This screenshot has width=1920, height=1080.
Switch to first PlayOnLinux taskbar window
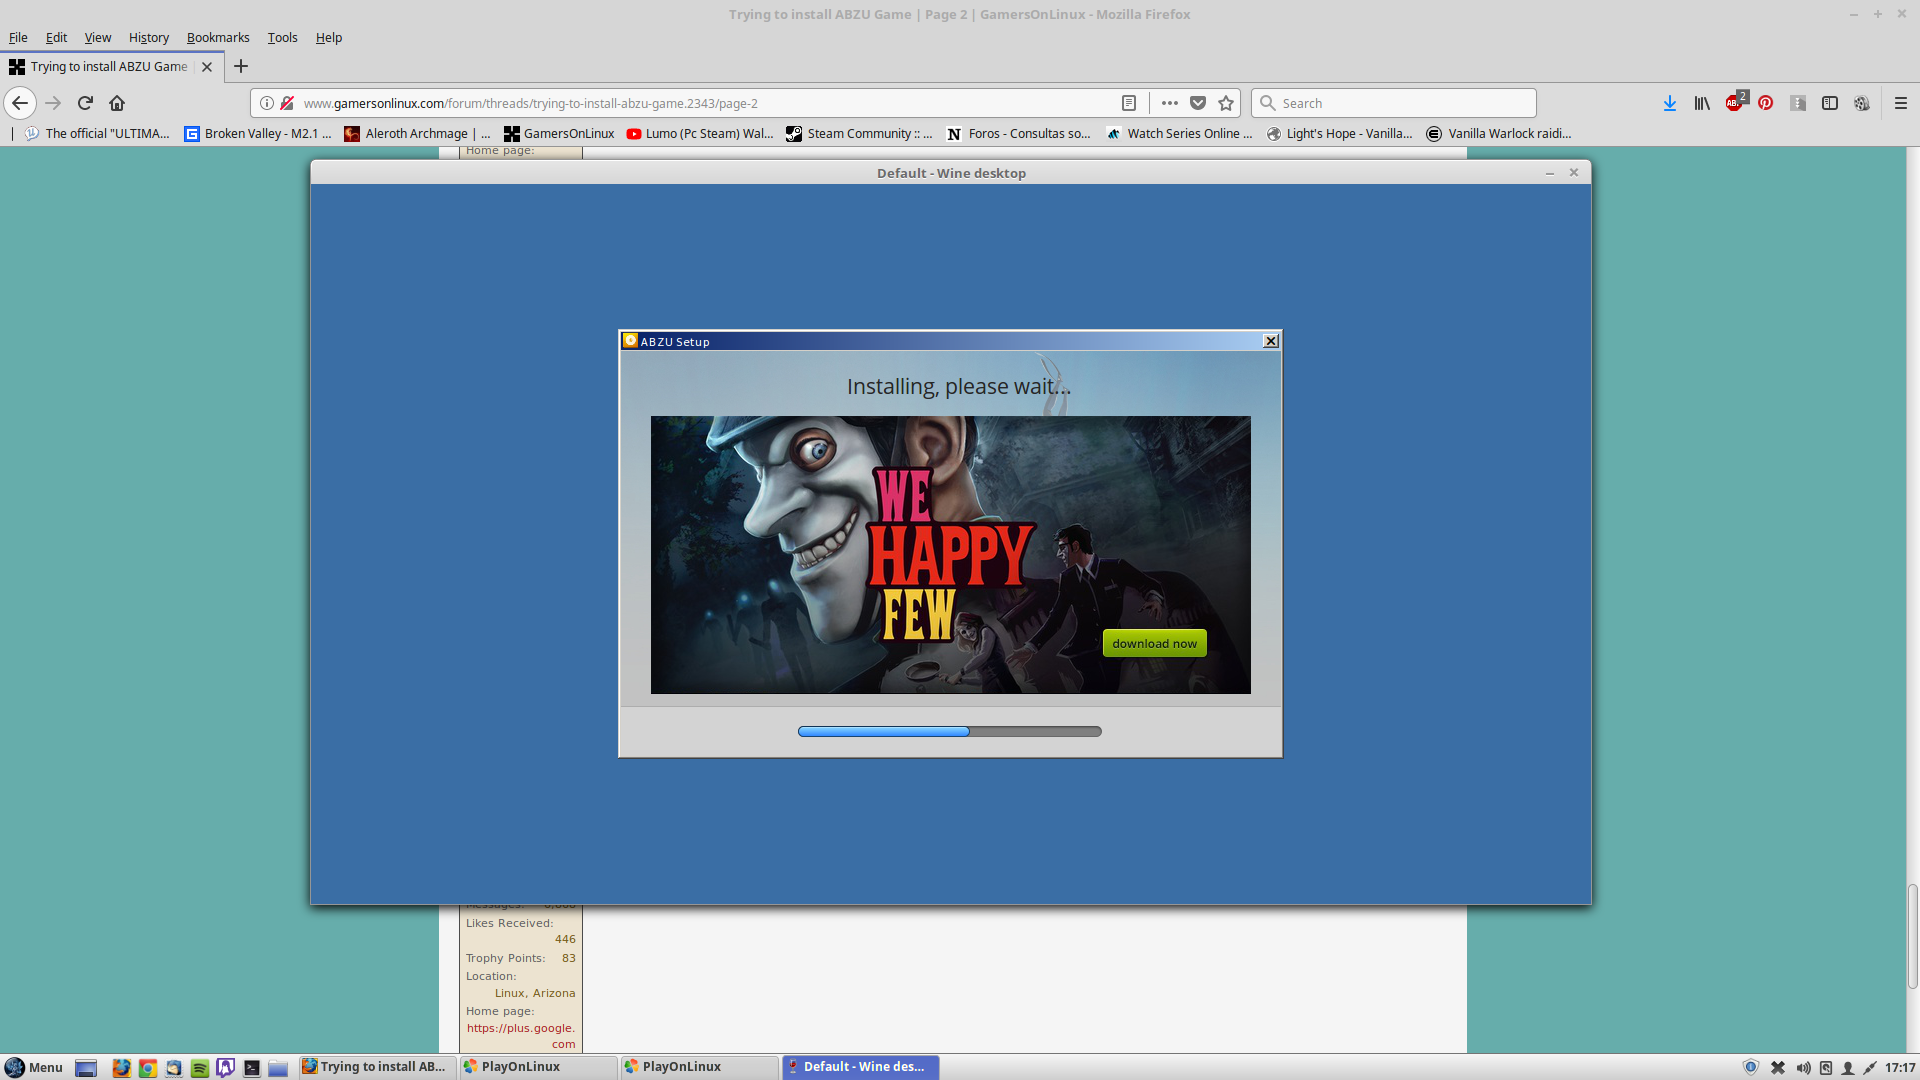[538, 1067]
